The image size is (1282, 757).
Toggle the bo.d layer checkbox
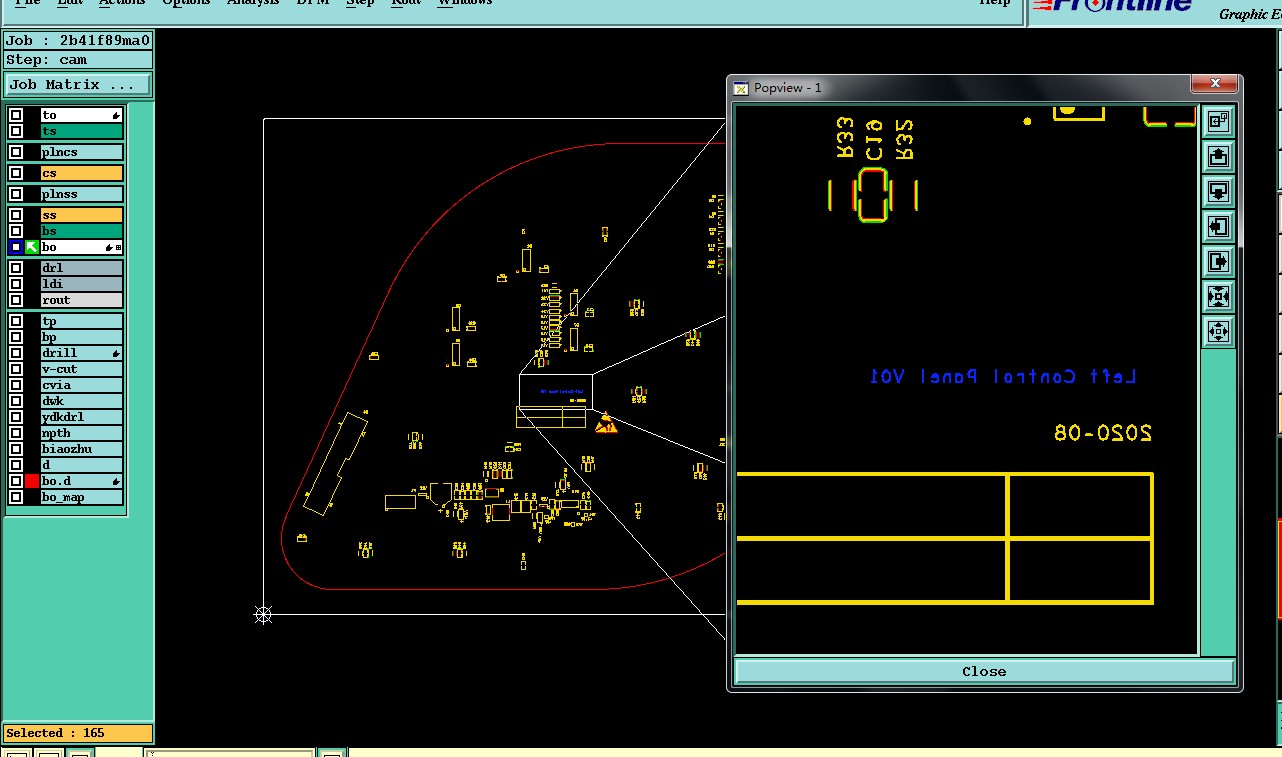point(16,481)
